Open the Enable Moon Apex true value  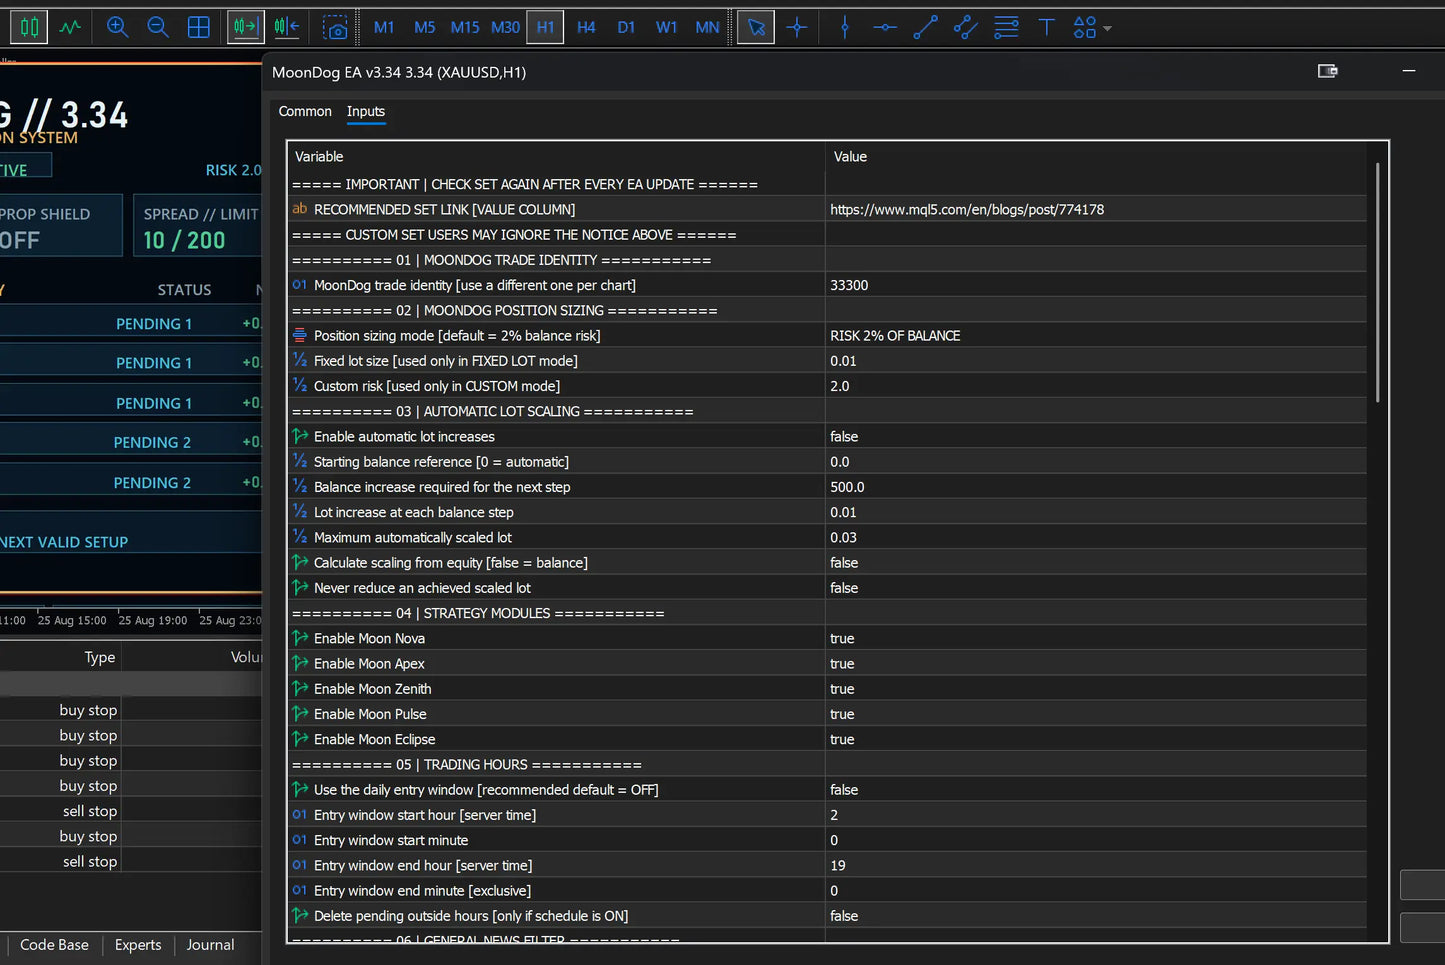click(1096, 664)
